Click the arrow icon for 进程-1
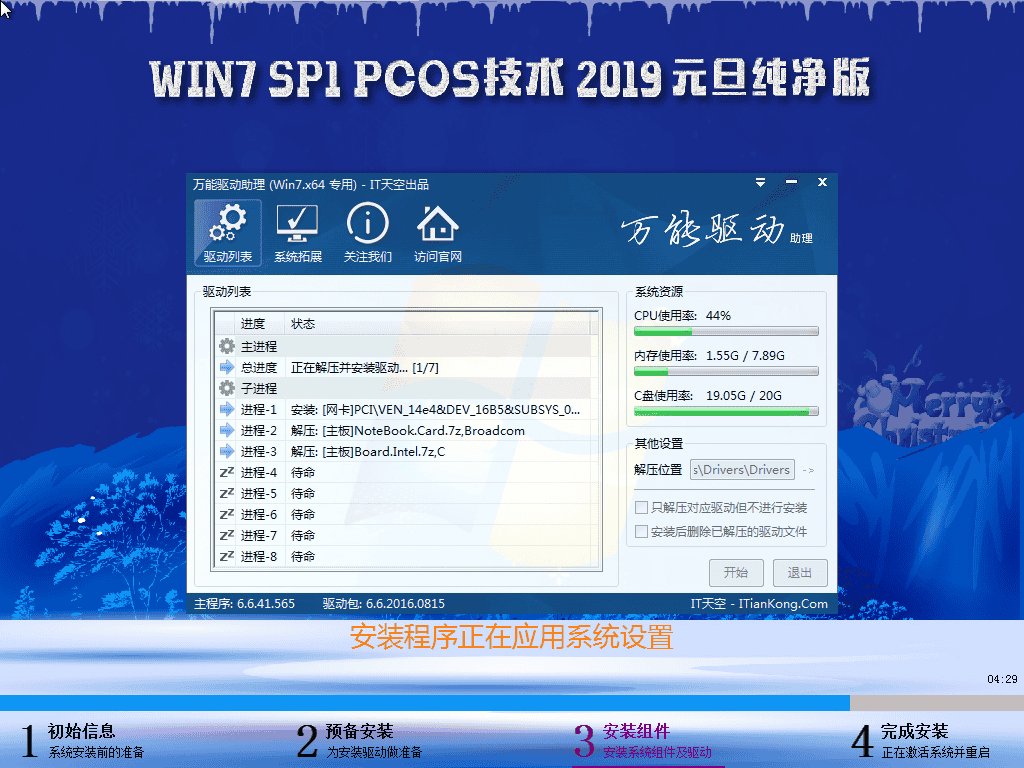Screen dimensions: 1024x768 click(x=227, y=409)
